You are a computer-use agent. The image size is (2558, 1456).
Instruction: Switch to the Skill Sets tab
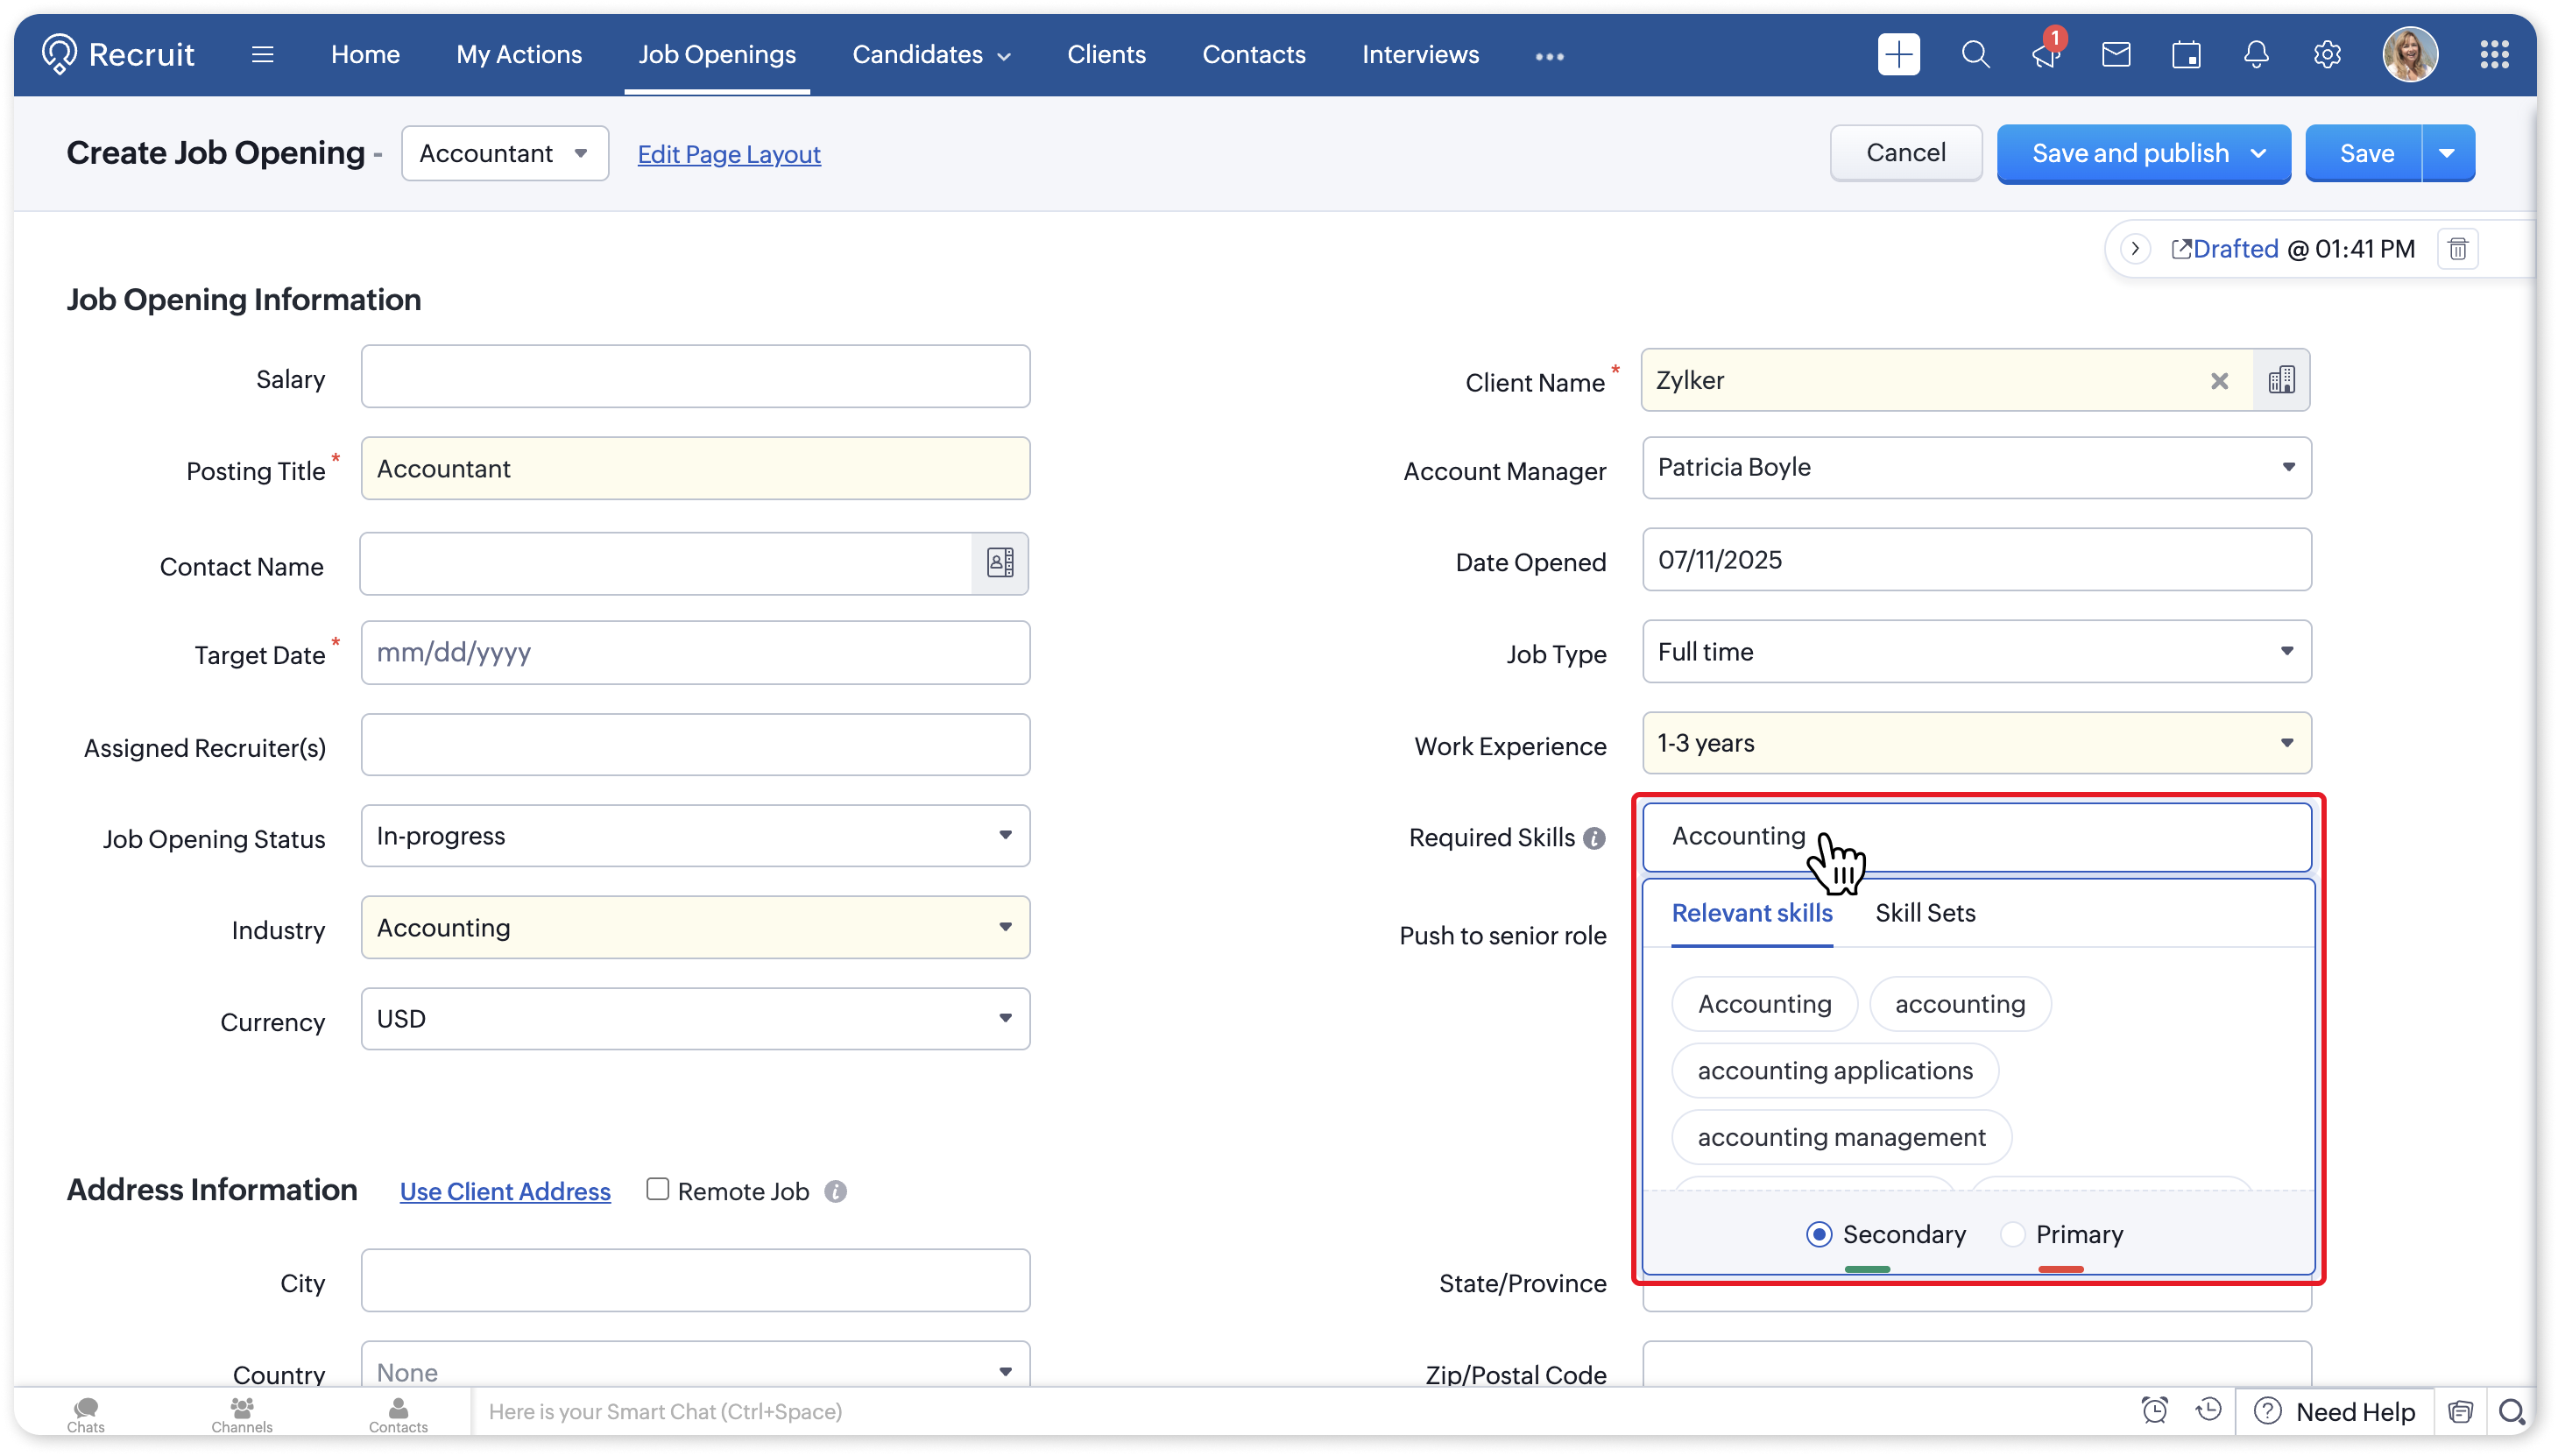1925,913
